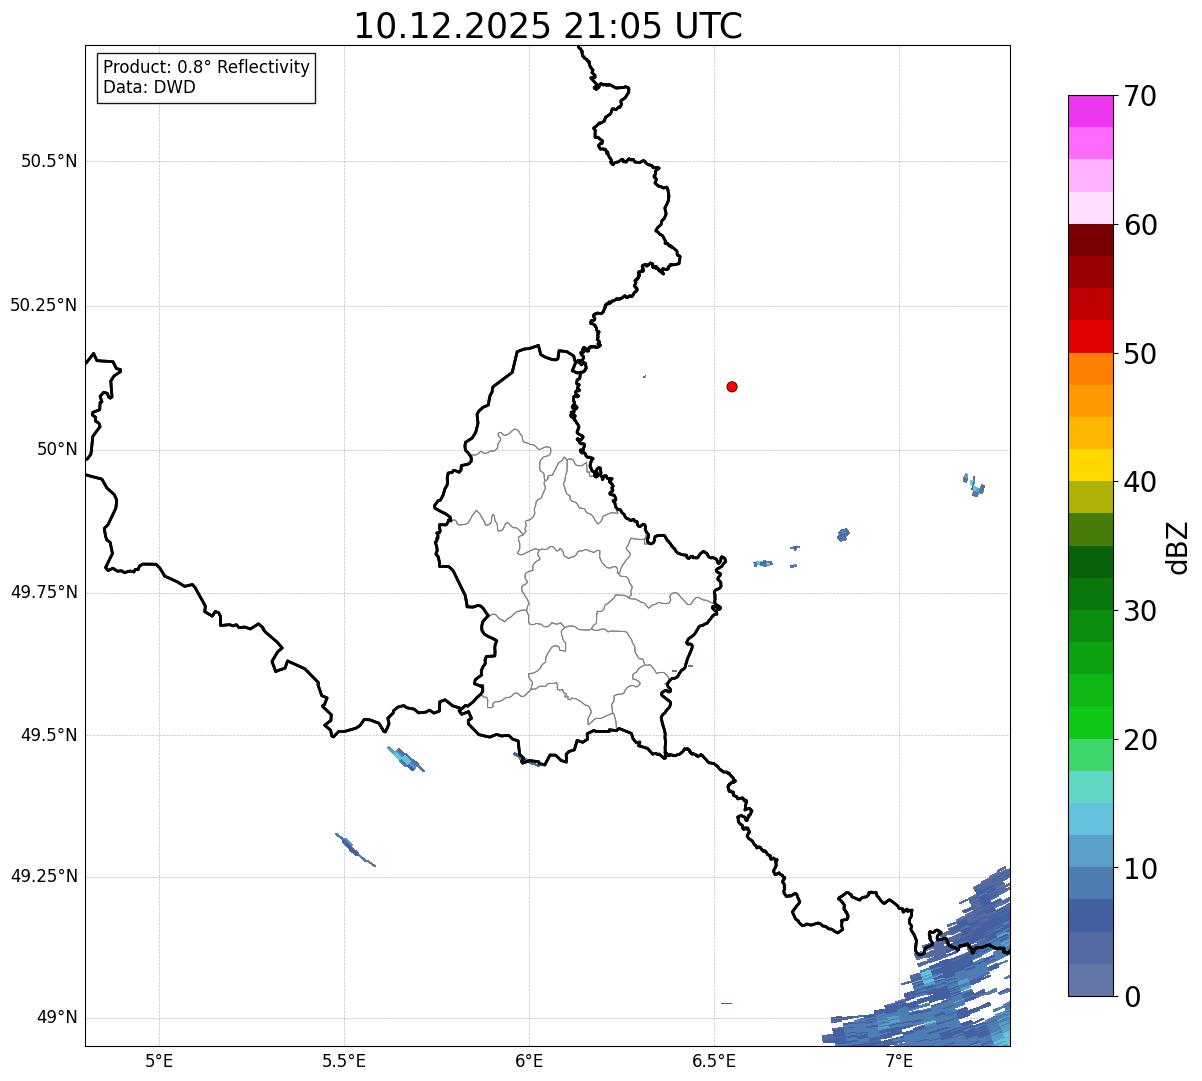Click the 7°E longitude label
Viewport: 1202px width, 1081px height.
[899, 1060]
